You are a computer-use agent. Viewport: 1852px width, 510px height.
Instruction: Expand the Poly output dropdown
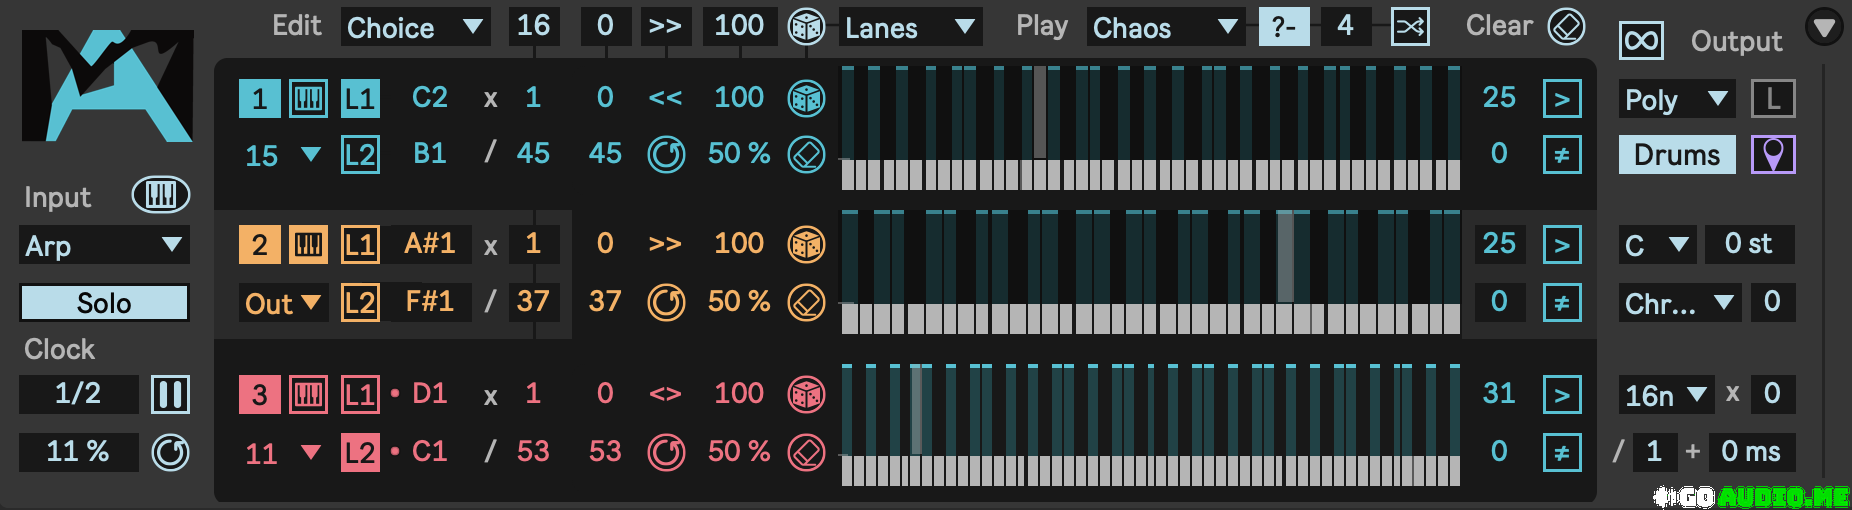[x=1676, y=99]
